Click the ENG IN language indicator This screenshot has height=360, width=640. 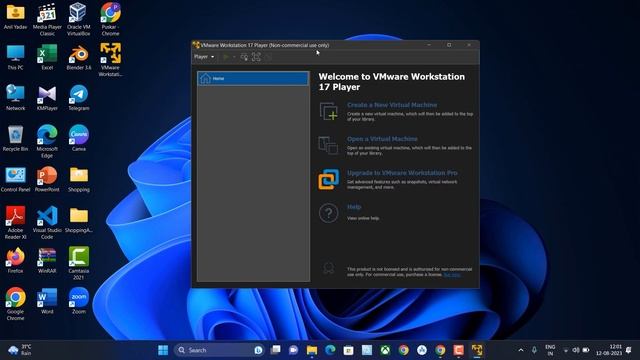click(x=550, y=350)
